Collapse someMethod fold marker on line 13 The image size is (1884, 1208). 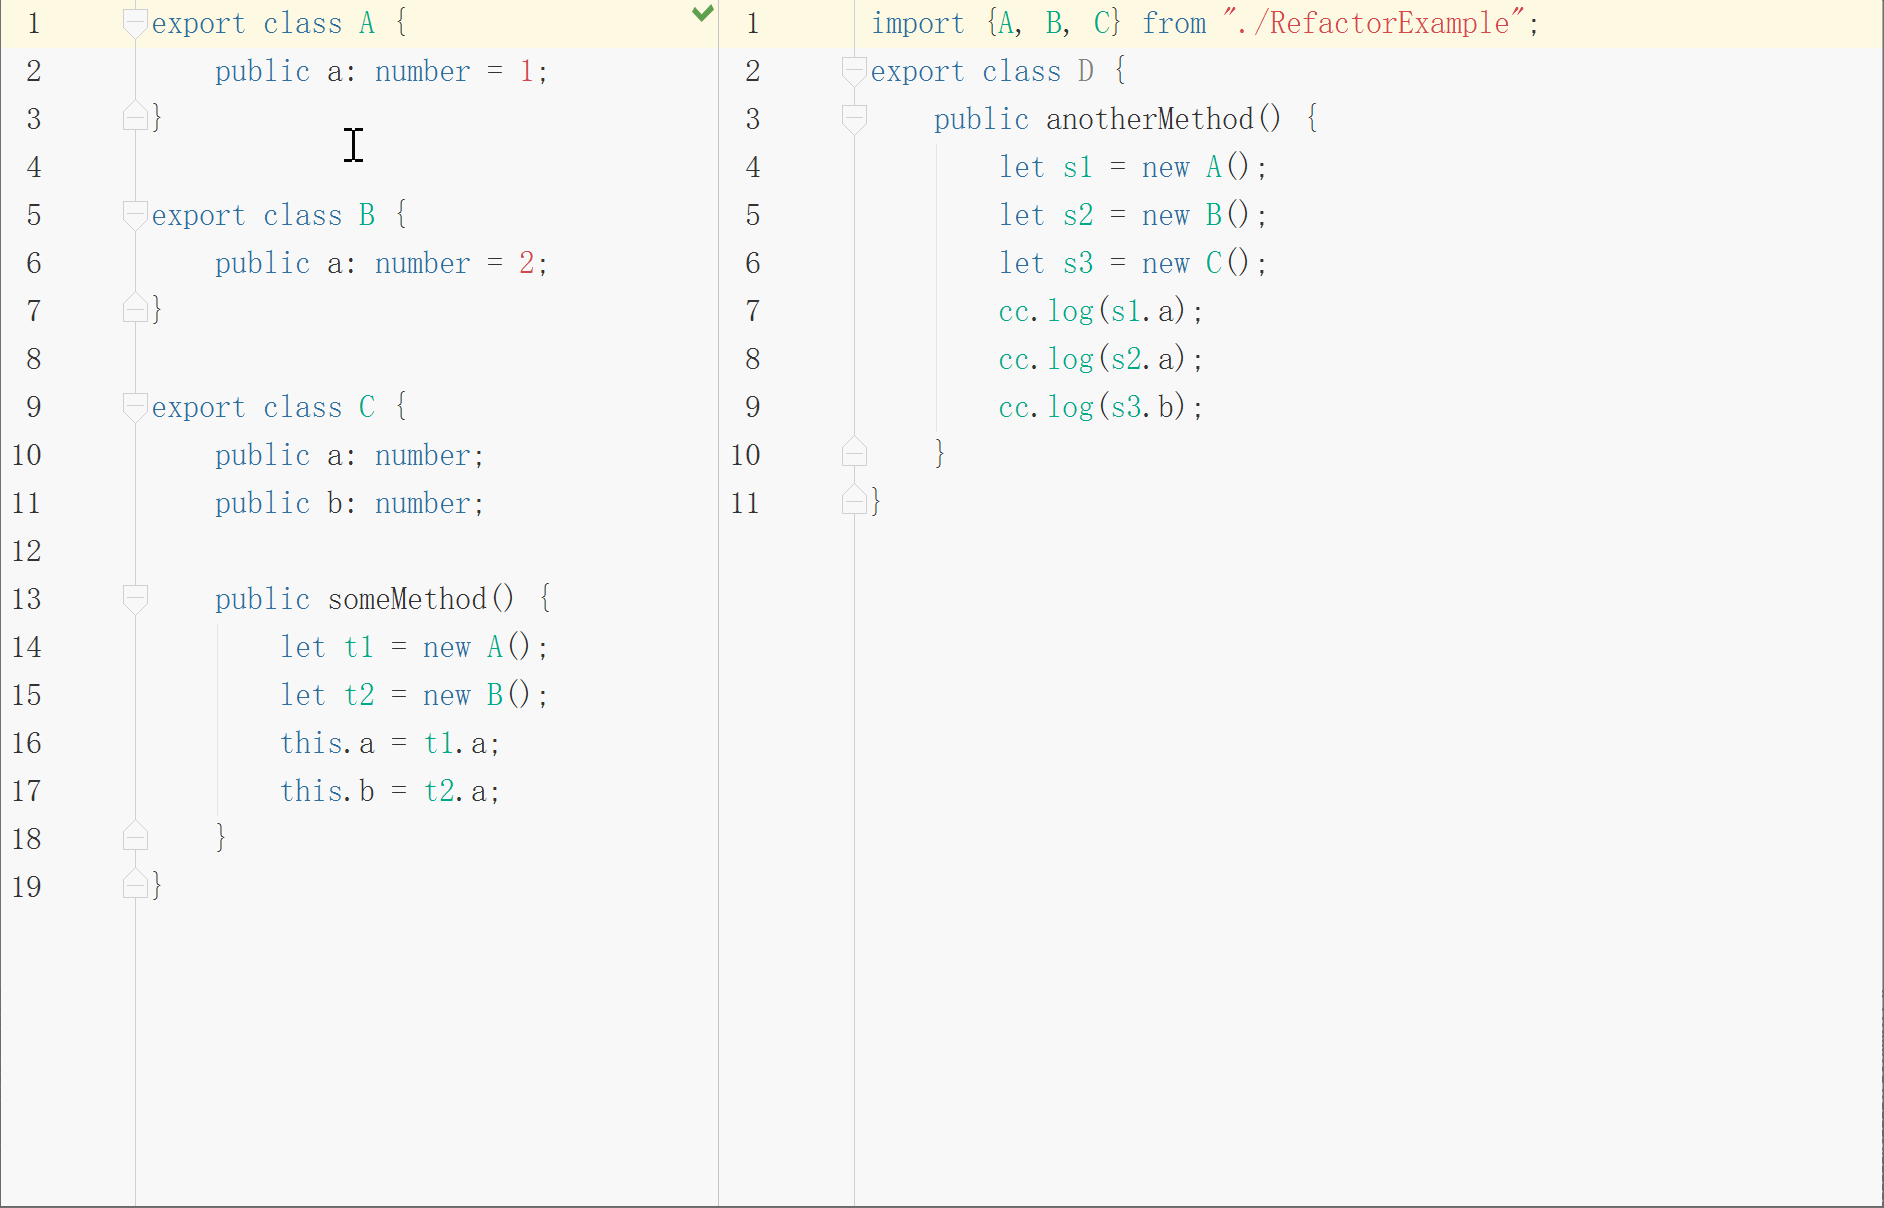tap(135, 599)
